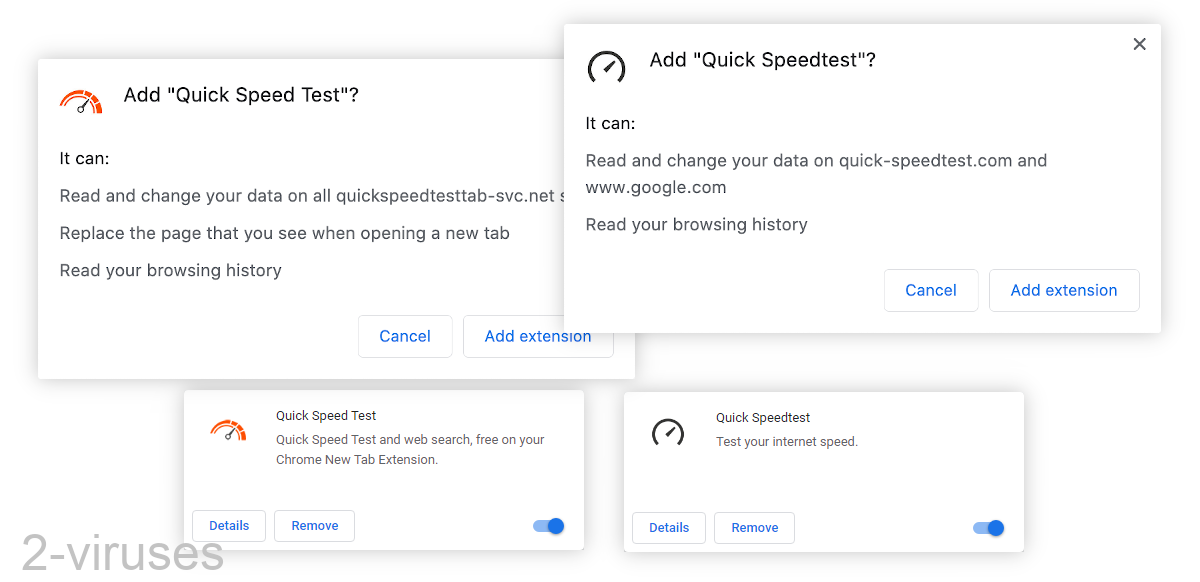Click the orange speedometer icon in "Quick Speed Test" dialog
The height and width of the screenshot is (582, 1200).
[x=81, y=100]
